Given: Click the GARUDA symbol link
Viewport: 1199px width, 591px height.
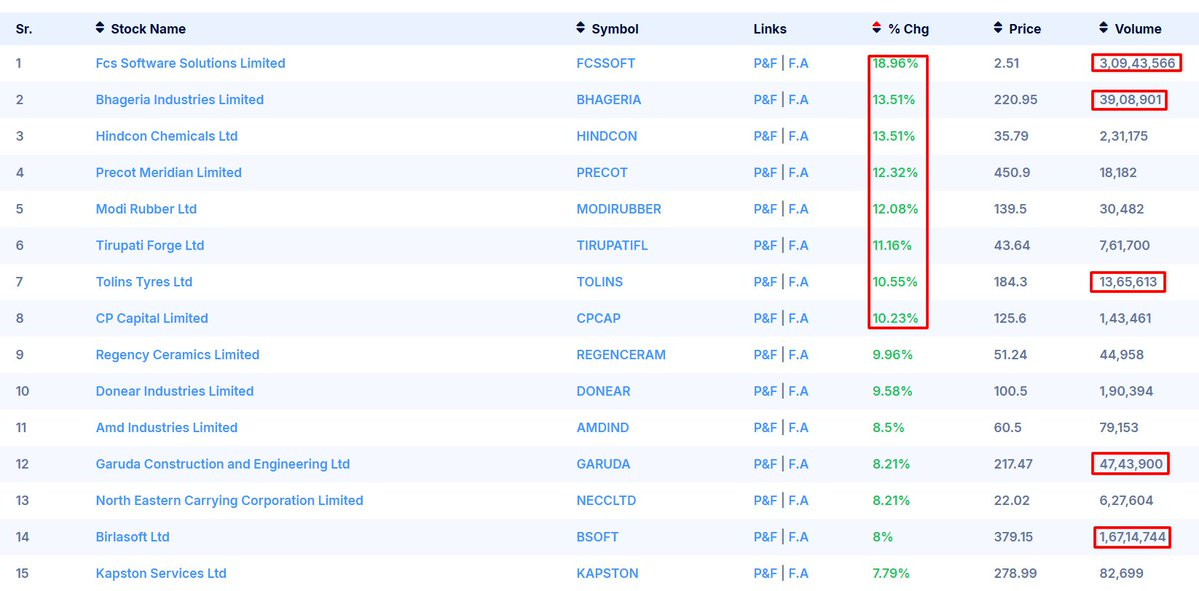Looking at the screenshot, I should click(x=603, y=464).
